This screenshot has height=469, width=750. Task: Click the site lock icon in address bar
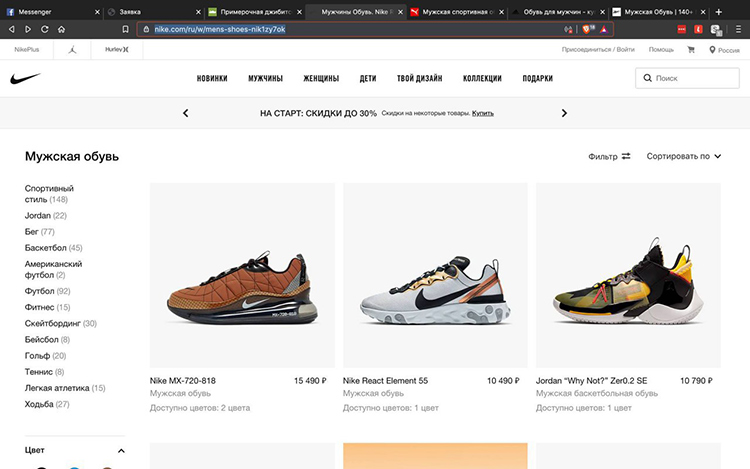pyautogui.click(x=146, y=29)
